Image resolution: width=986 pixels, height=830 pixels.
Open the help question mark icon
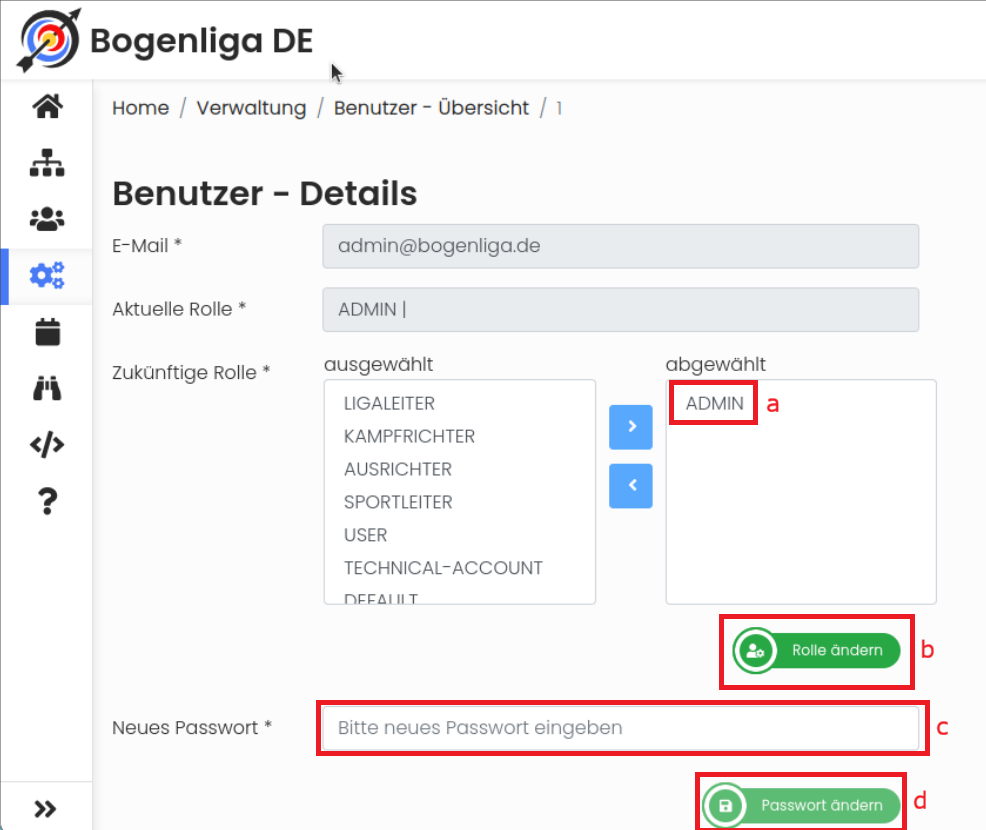pyautogui.click(x=47, y=501)
